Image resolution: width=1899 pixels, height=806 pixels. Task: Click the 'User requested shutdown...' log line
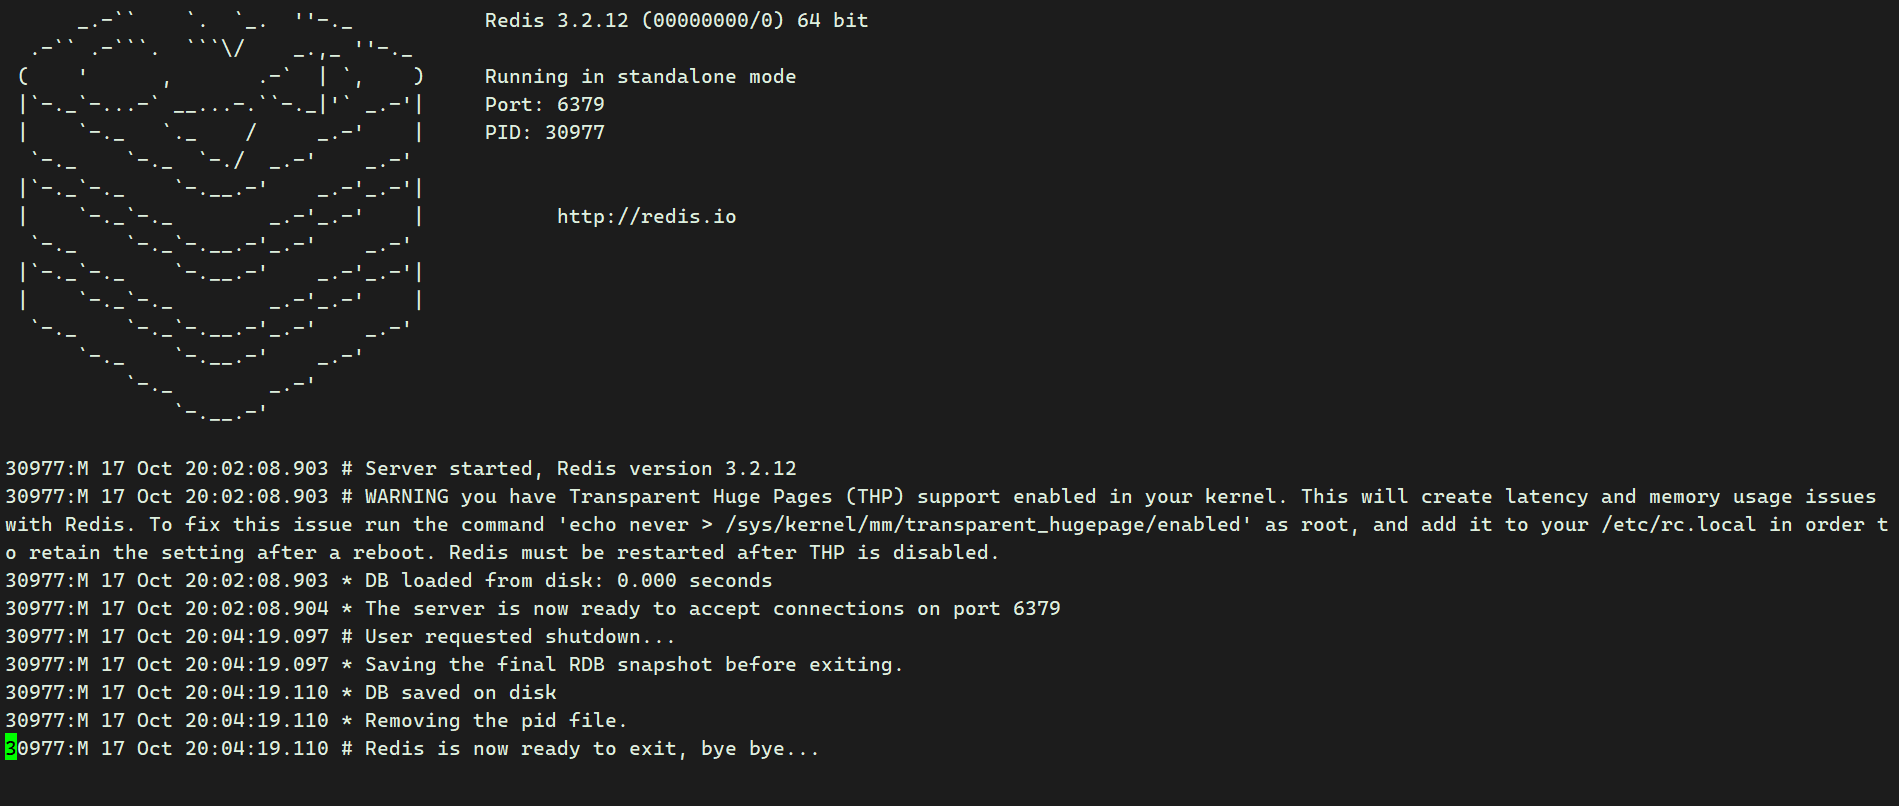[x=341, y=637]
